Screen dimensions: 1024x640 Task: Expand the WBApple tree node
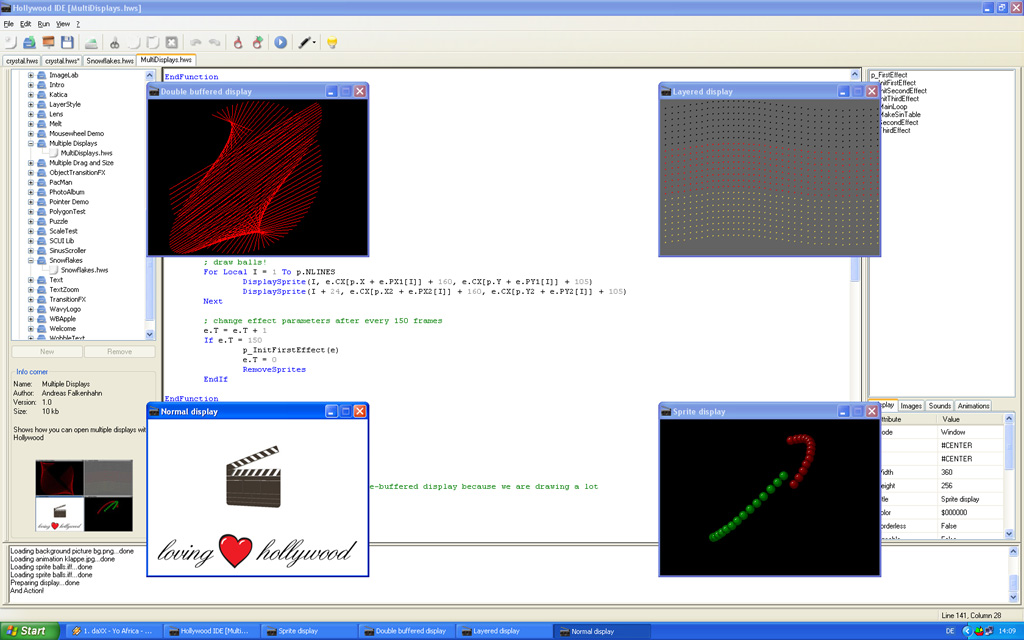[31, 319]
